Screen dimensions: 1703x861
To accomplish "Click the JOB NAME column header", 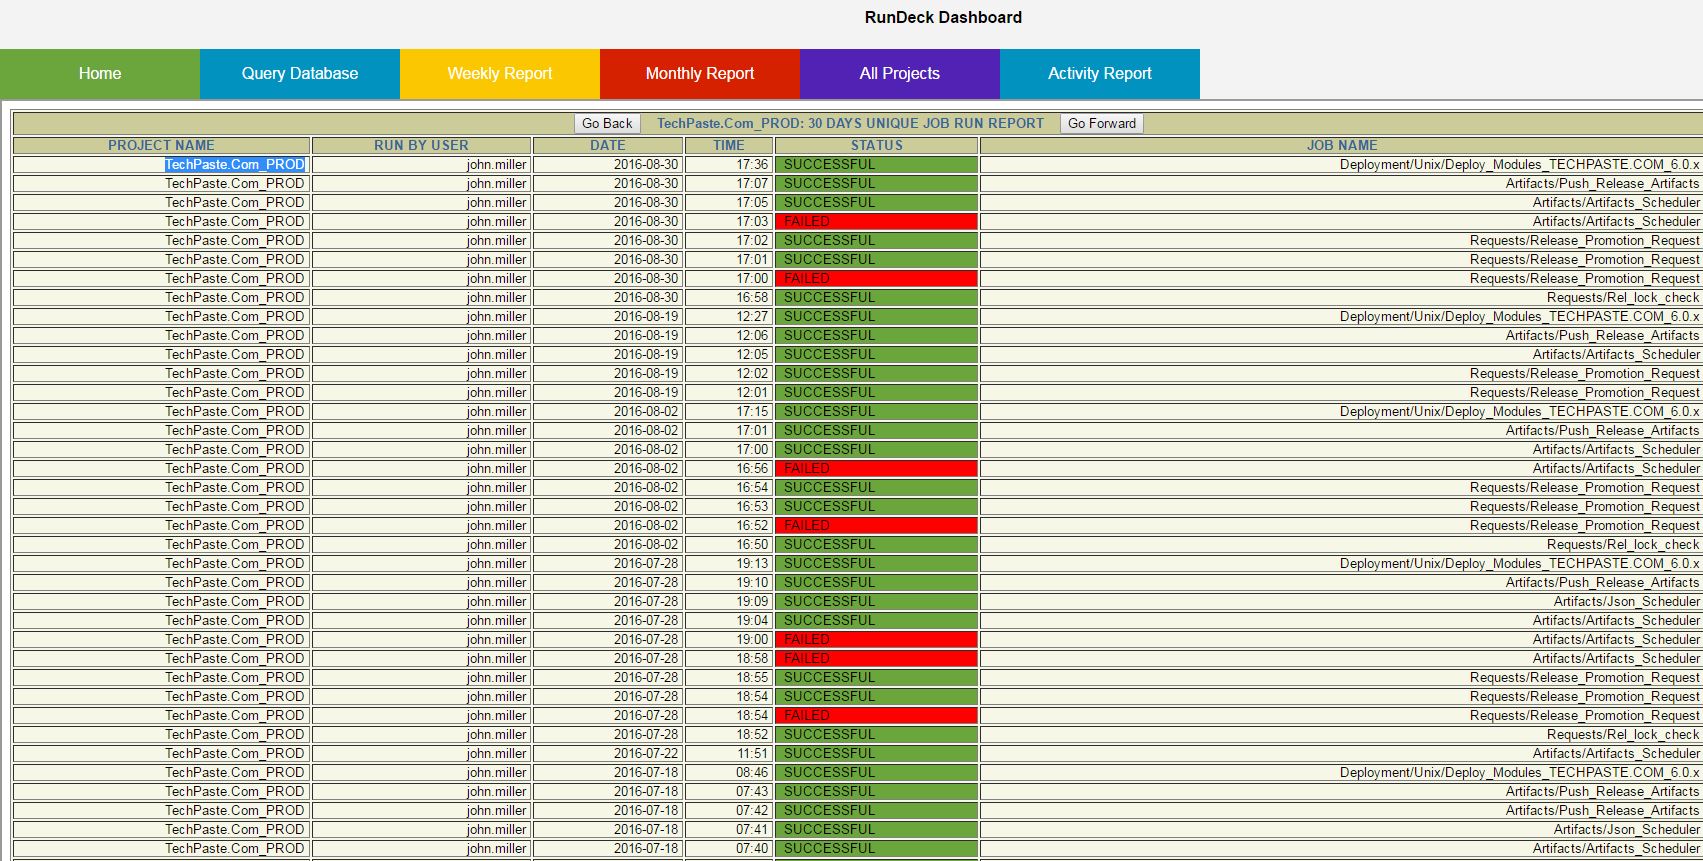I will (x=1342, y=146).
